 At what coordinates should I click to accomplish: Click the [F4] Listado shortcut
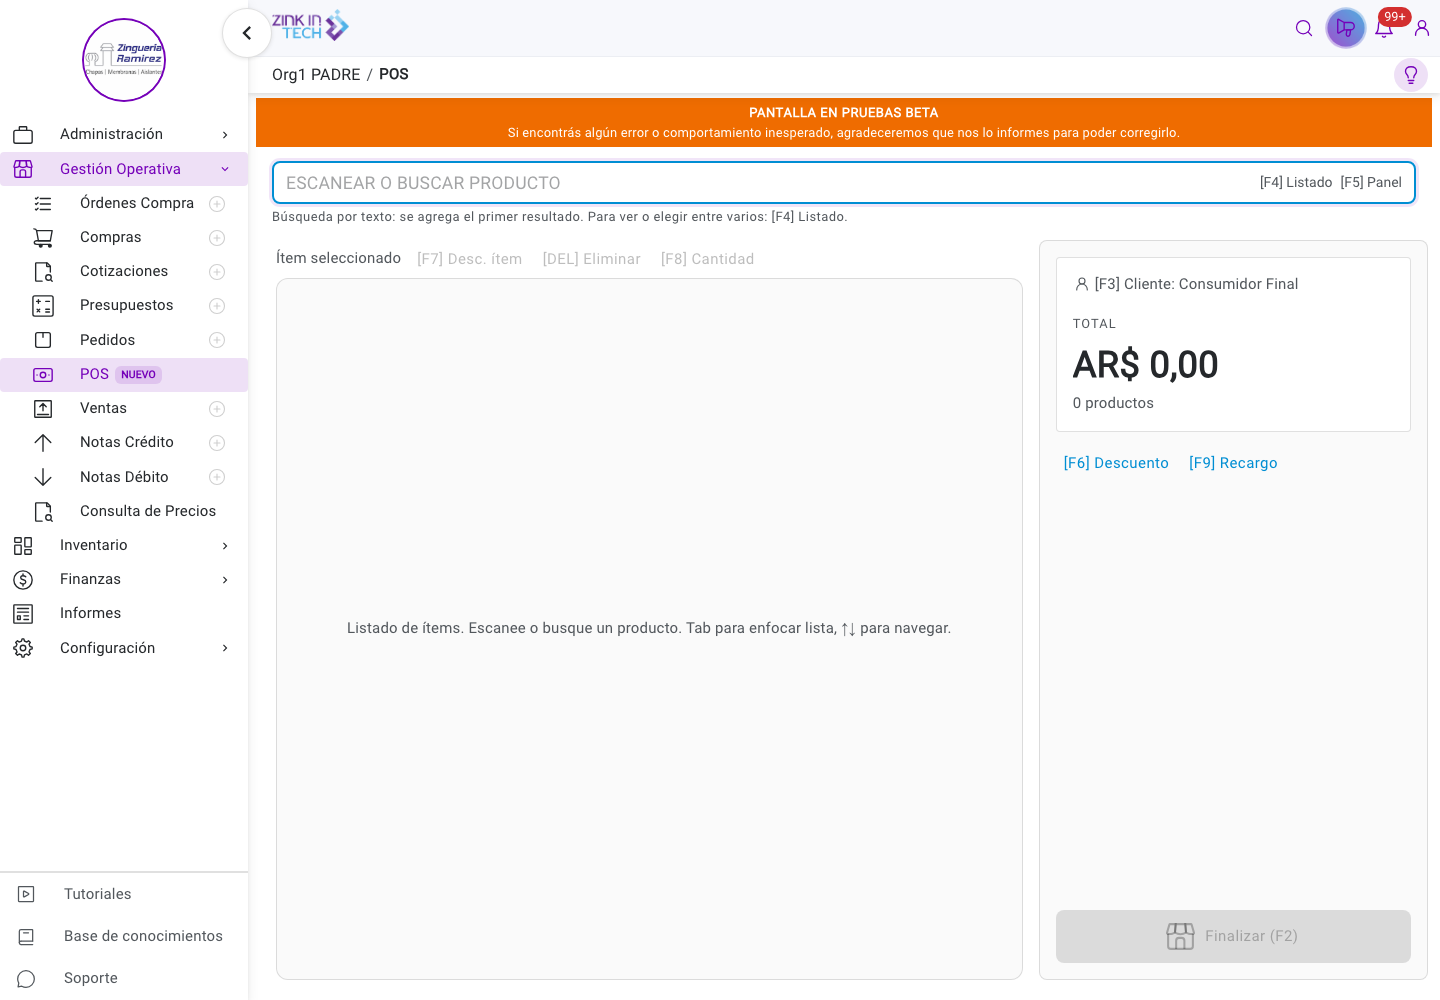(1296, 182)
